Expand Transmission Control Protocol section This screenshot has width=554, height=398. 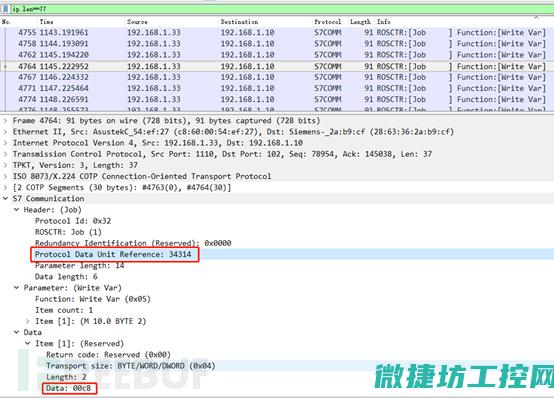tap(5, 154)
